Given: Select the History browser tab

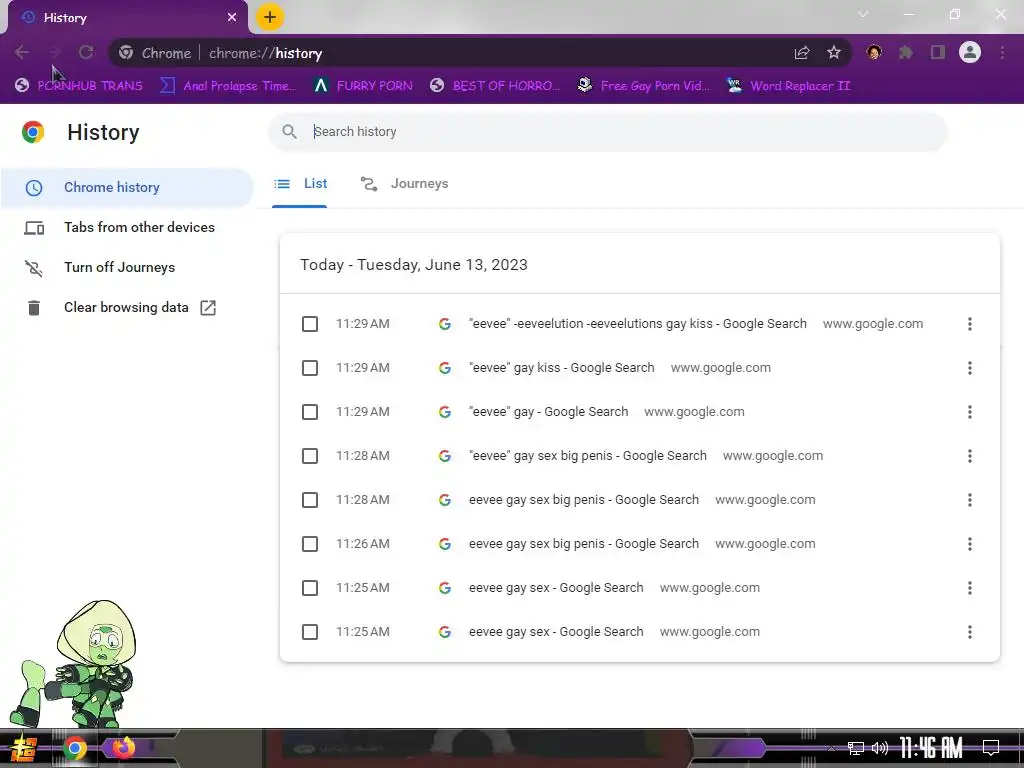Looking at the screenshot, I should (x=127, y=18).
